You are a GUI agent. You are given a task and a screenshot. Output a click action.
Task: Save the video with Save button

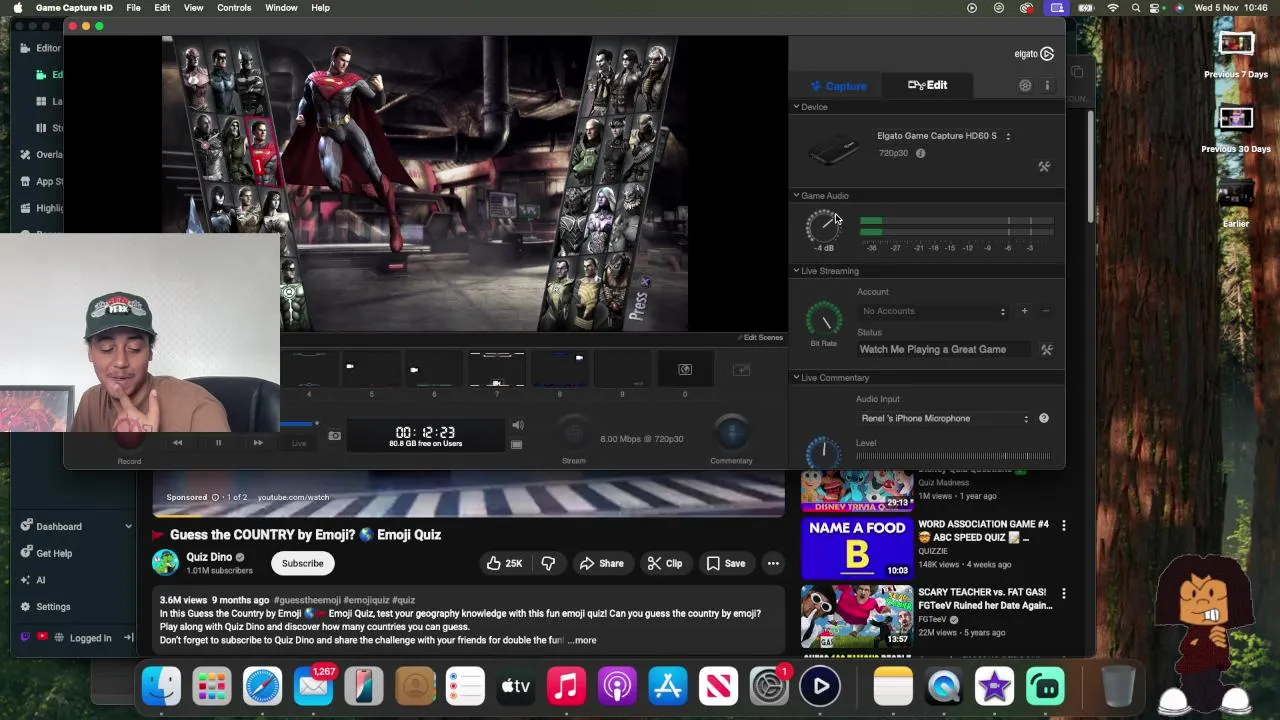pyautogui.click(x=726, y=563)
